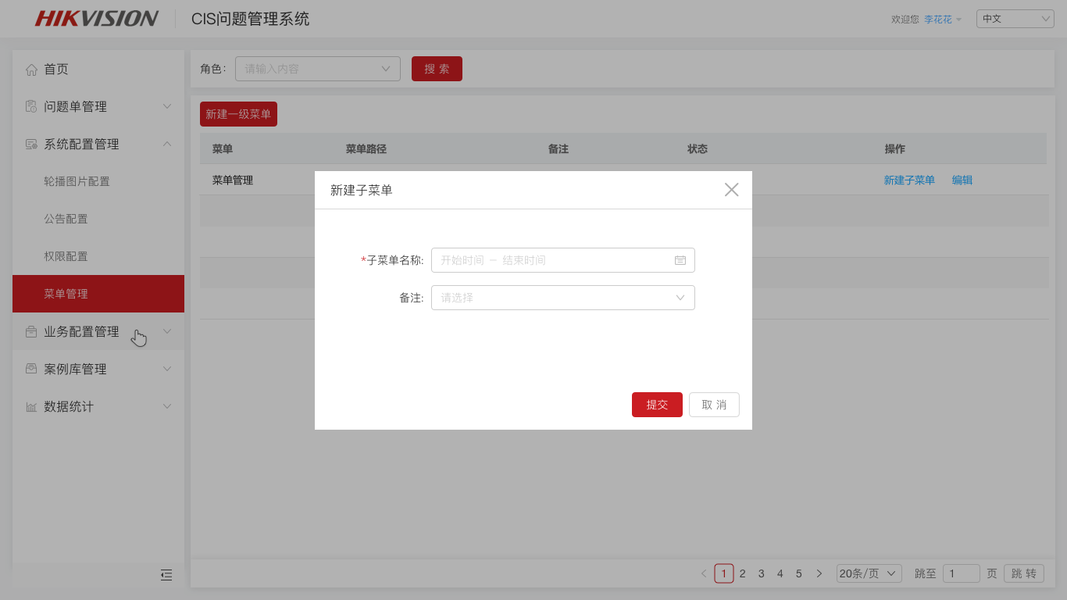Click the 系统配置管理 icon in sidebar
The width and height of the screenshot is (1067, 600).
pos(31,144)
